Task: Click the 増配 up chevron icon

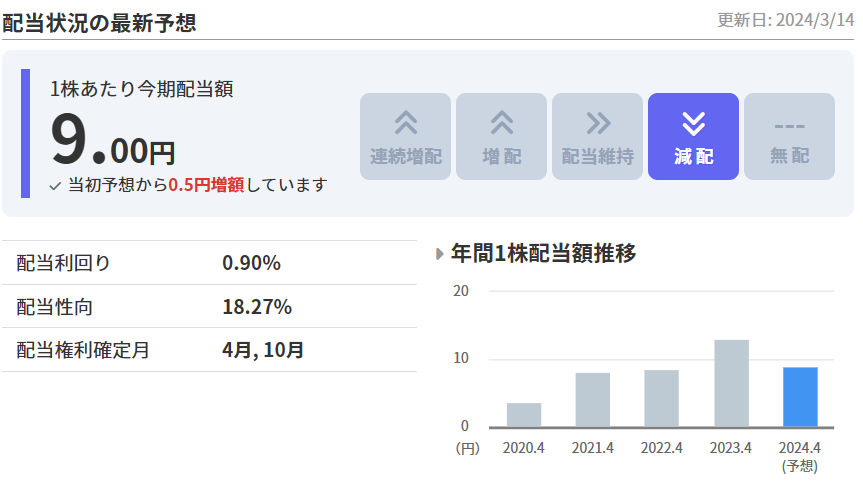Action: pyautogui.click(x=501, y=123)
